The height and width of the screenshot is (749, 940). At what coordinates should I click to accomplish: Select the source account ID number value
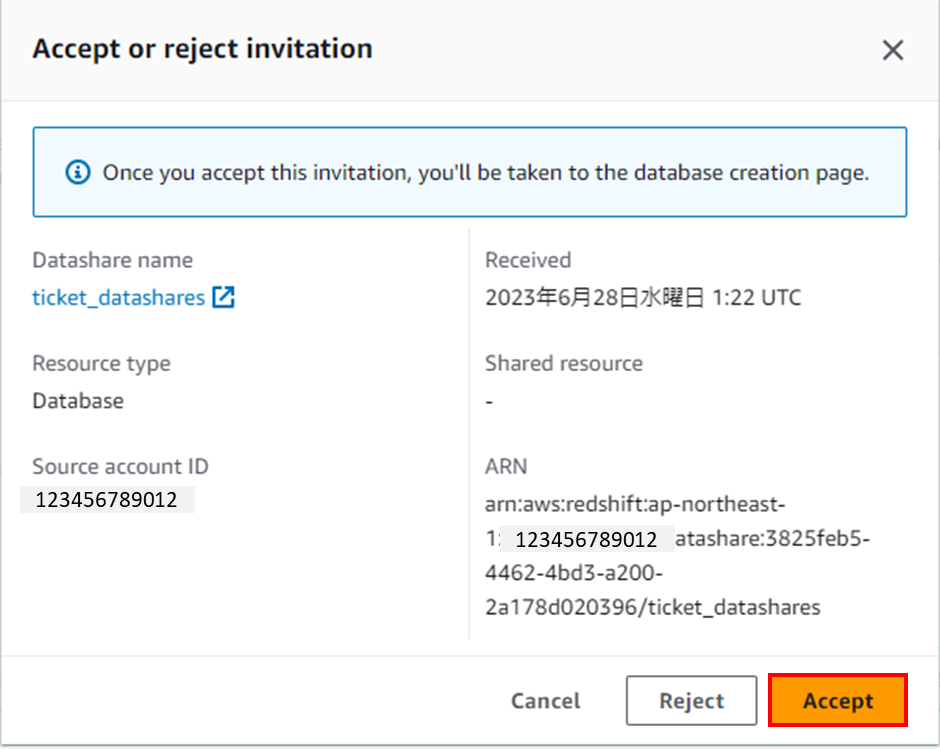[x=106, y=500]
